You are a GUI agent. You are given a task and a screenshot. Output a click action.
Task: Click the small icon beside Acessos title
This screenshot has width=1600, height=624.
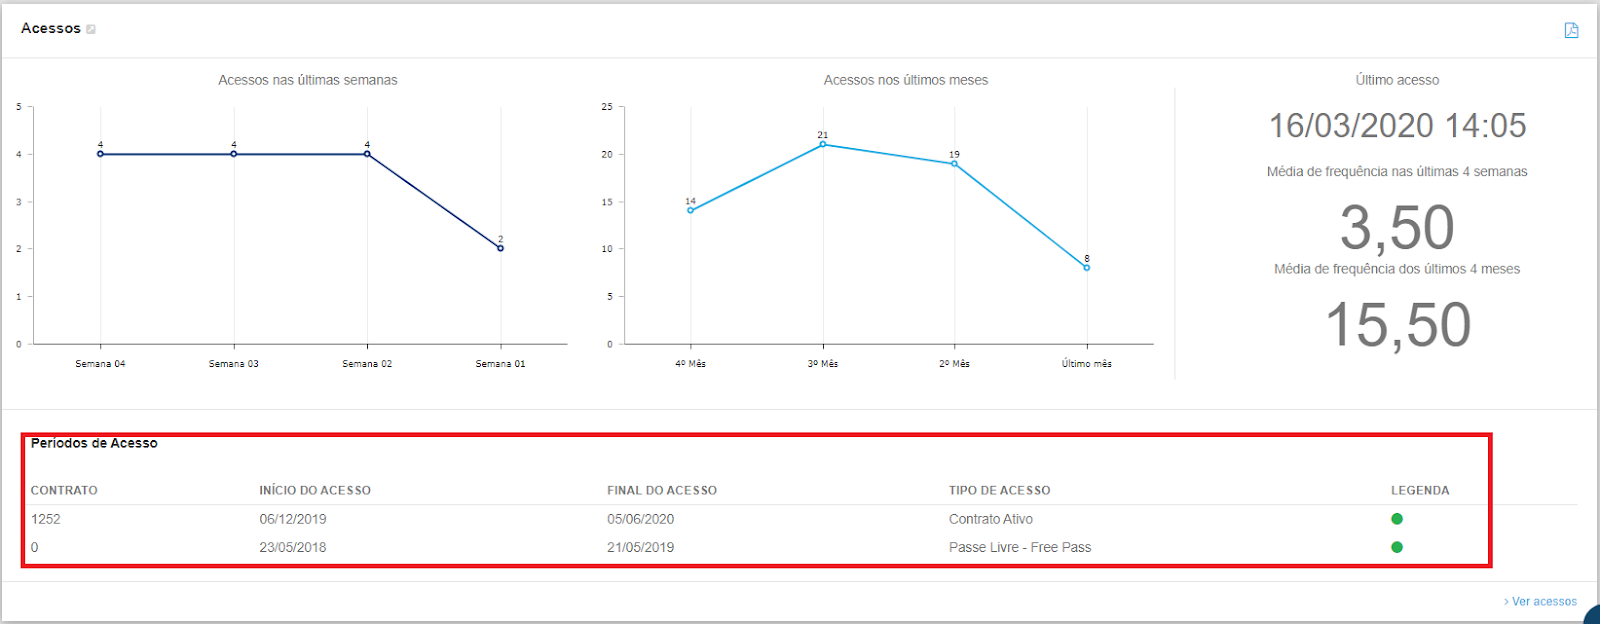point(91,29)
